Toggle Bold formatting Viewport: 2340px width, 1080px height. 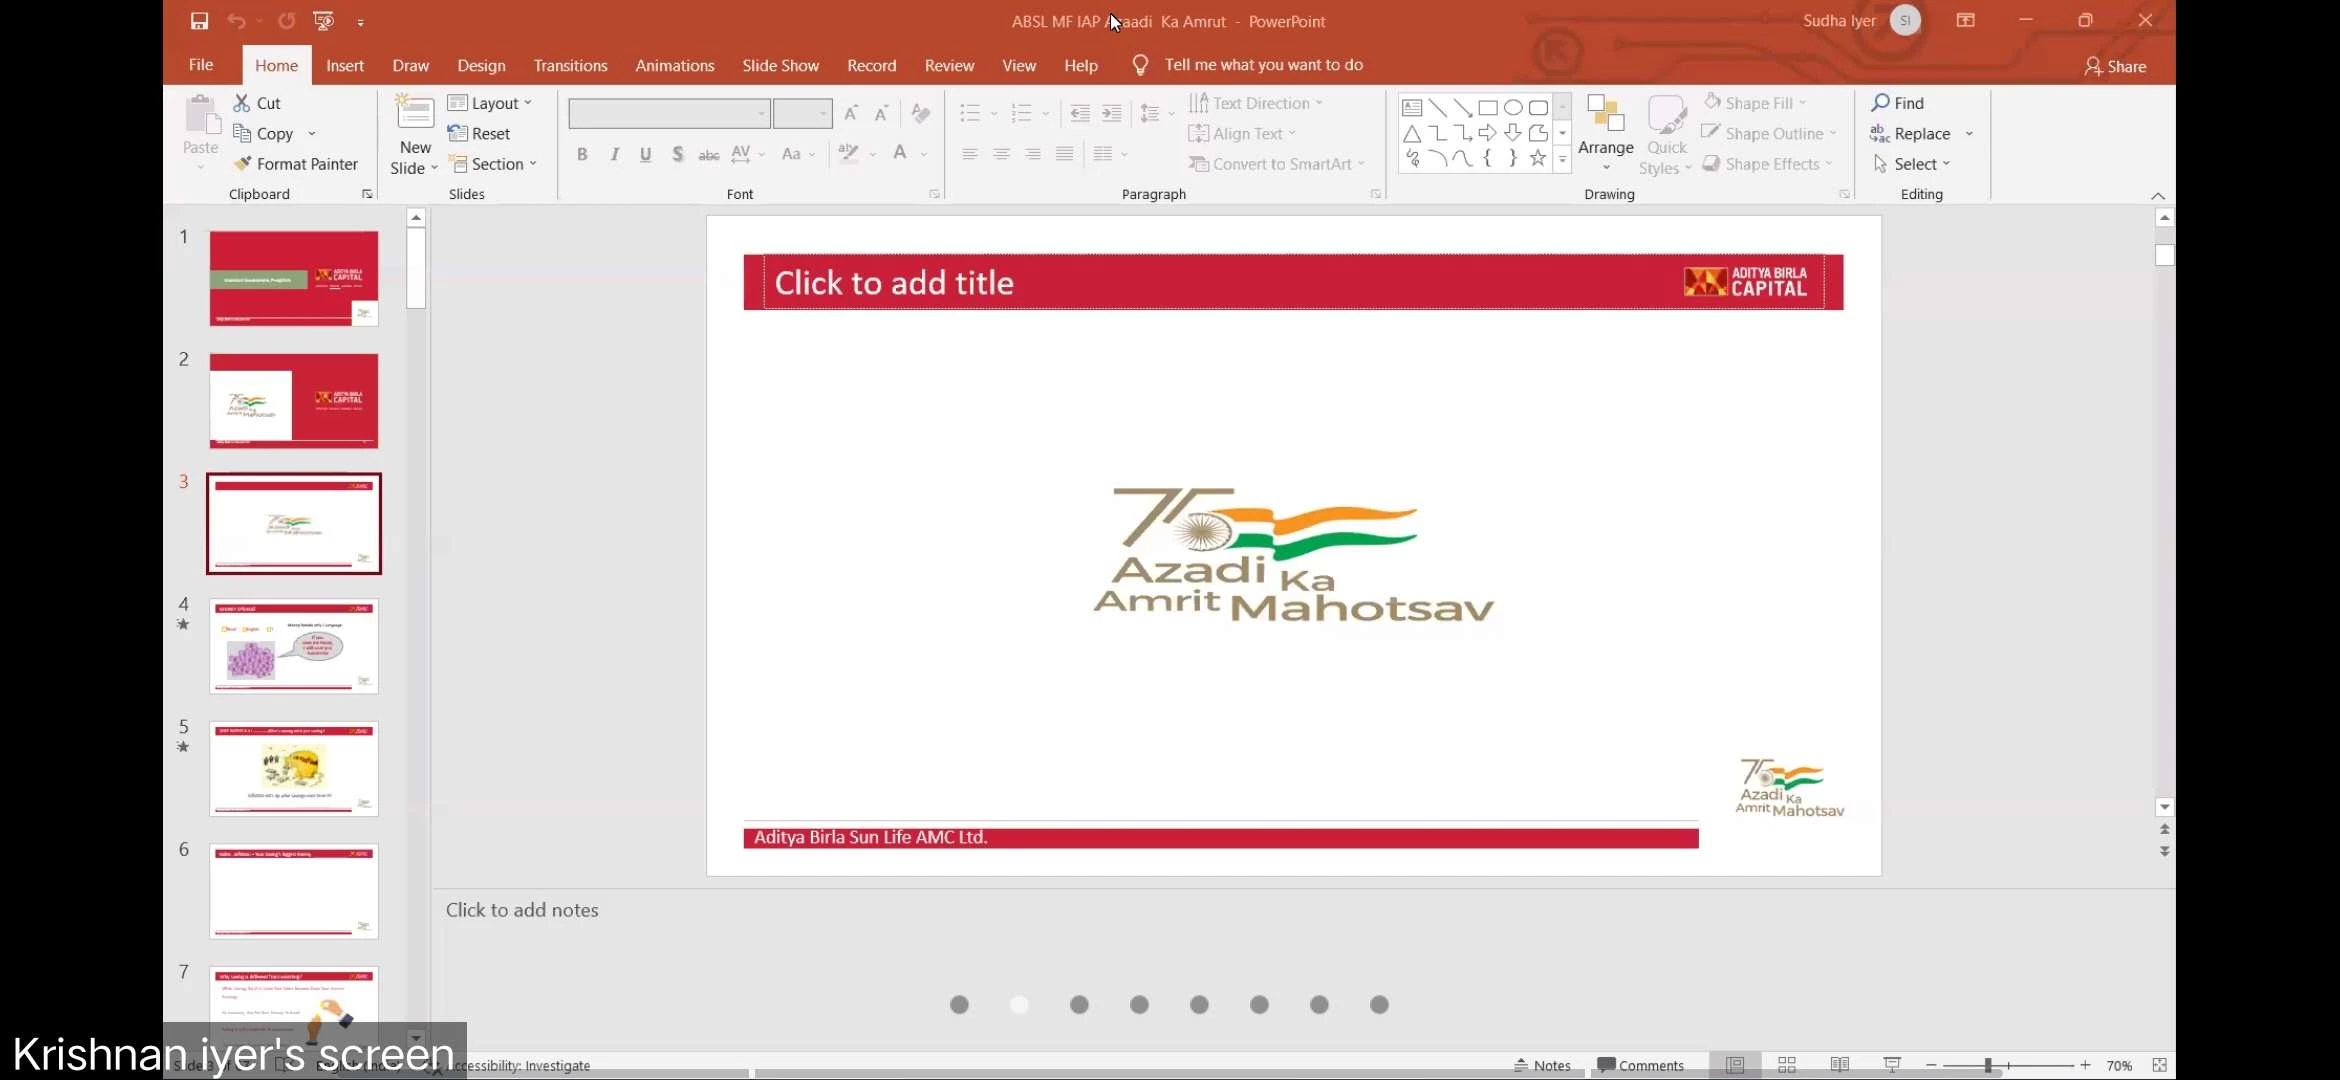(582, 154)
